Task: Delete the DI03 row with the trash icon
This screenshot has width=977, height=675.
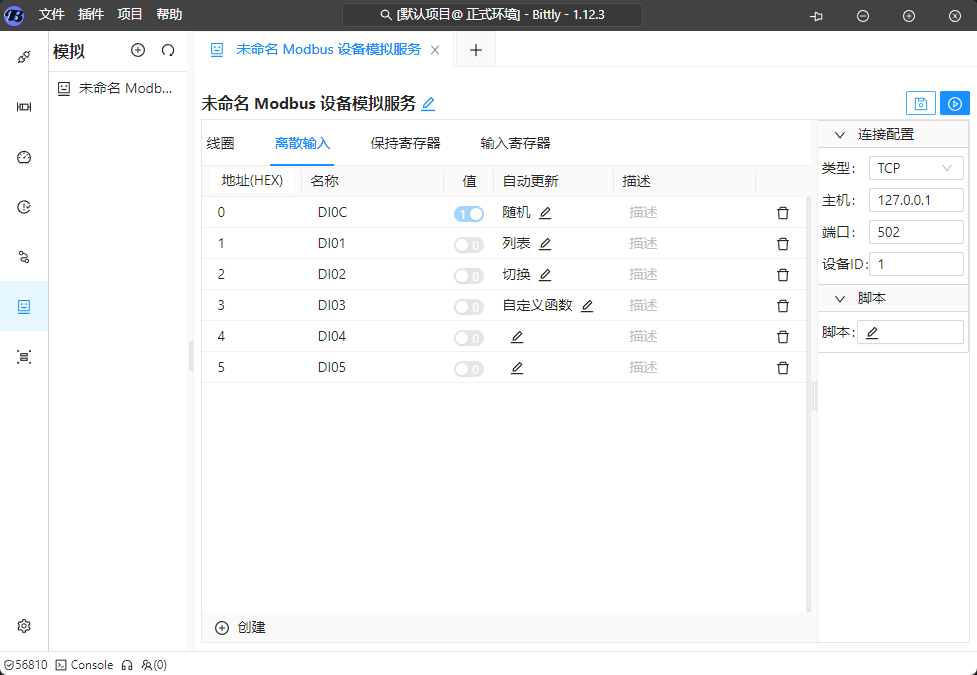Action: click(x=783, y=306)
